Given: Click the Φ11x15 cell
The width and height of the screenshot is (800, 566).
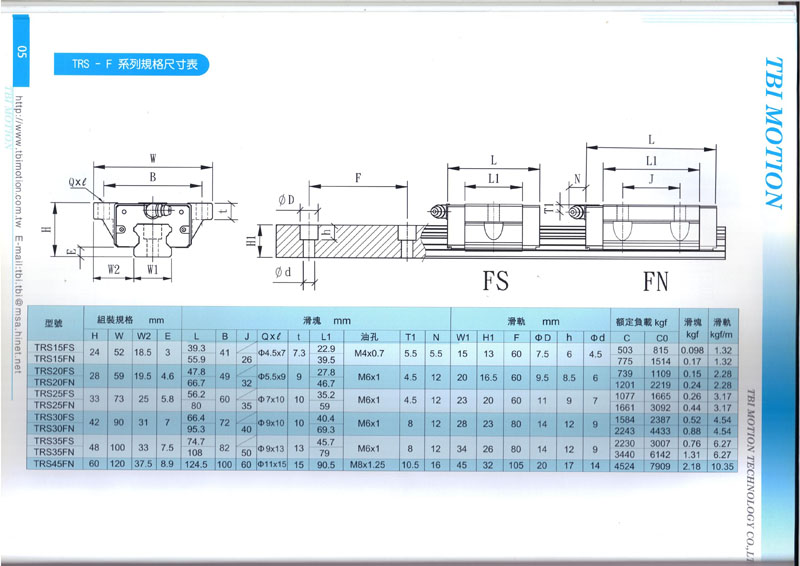Looking at the screenshot, I should point(272,464).
